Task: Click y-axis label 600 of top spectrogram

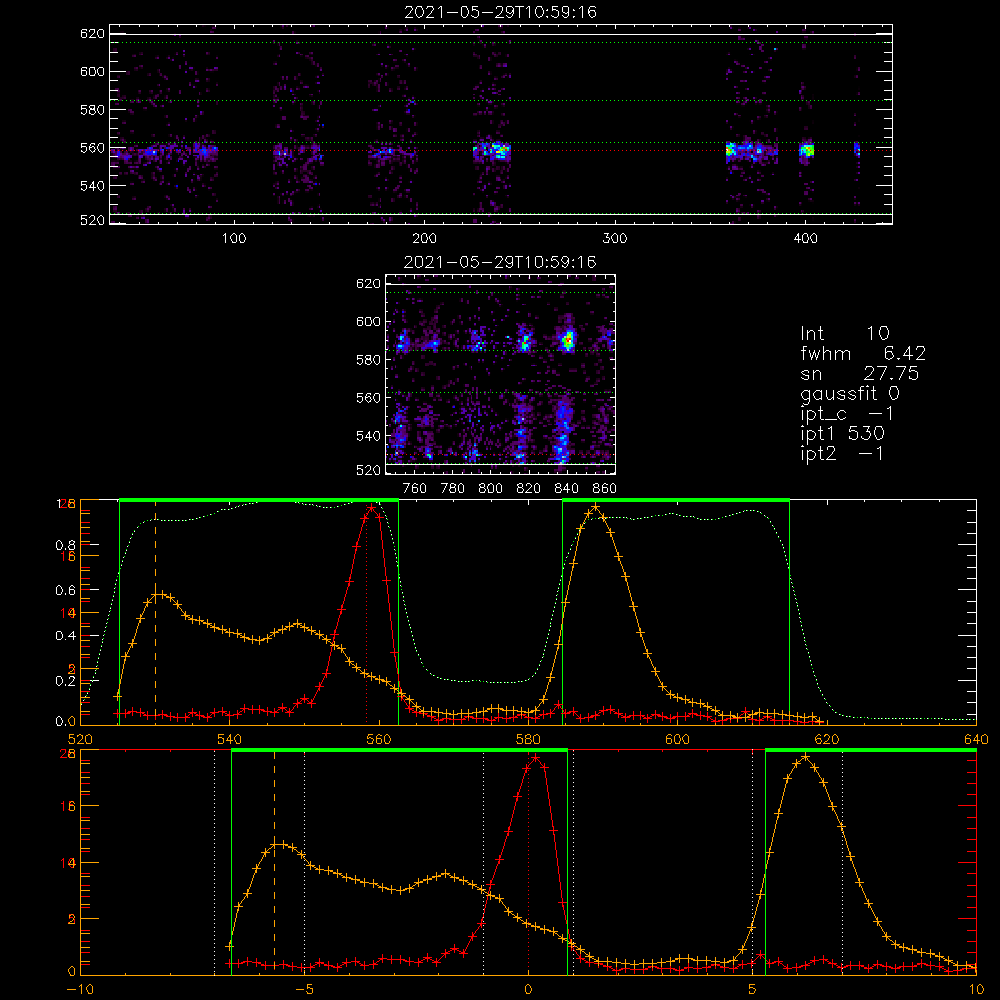Action: coord(92,72)
